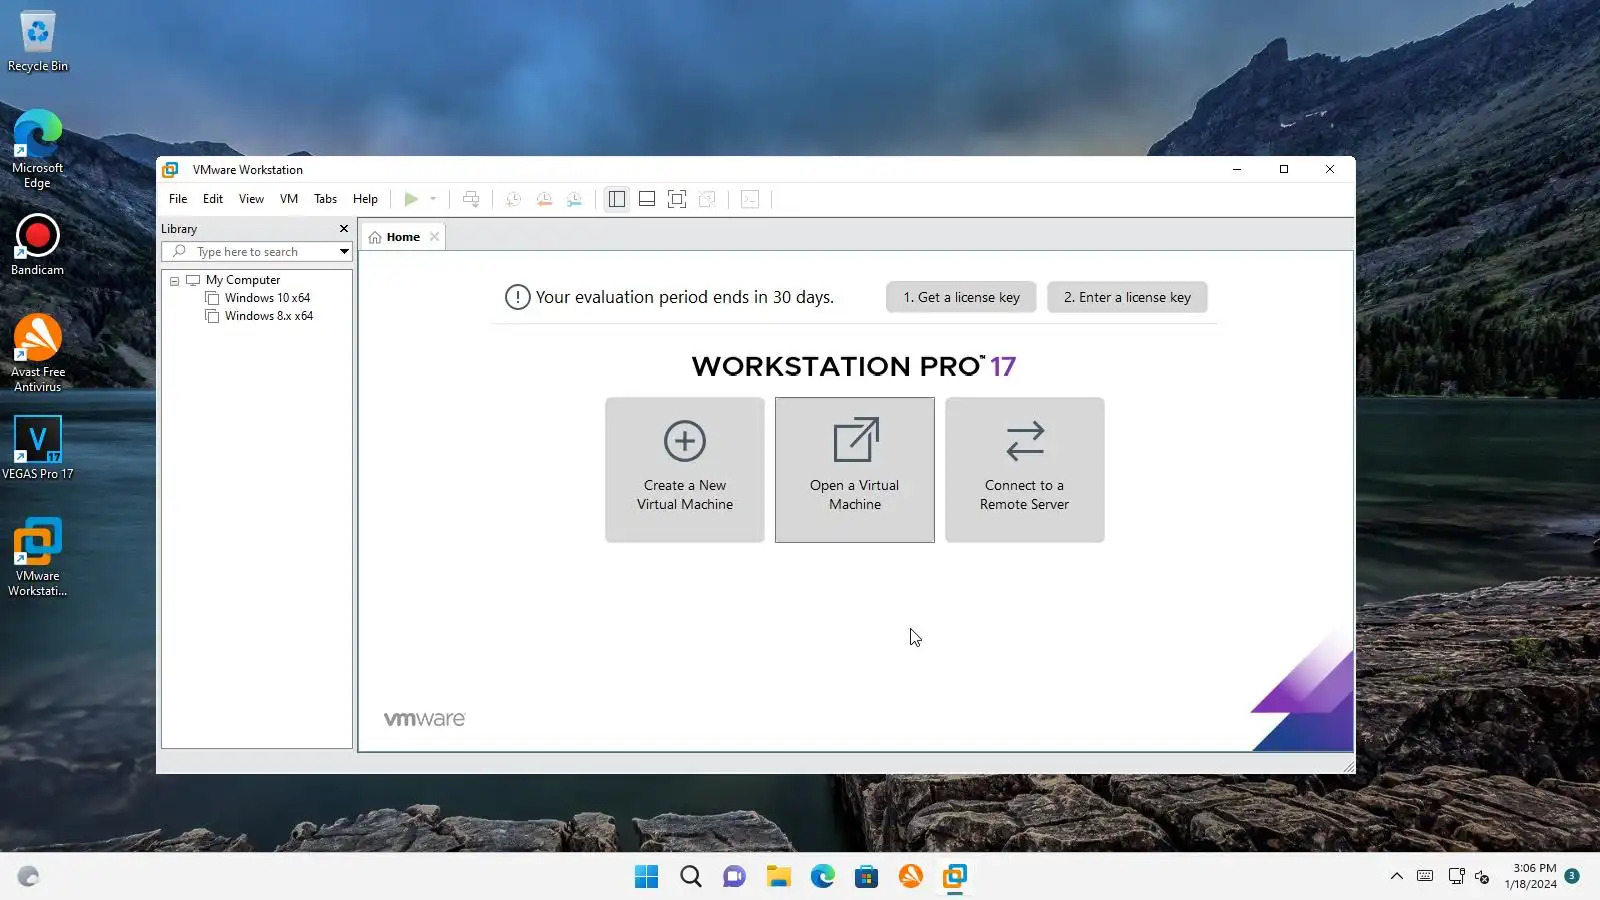The image size is (1600, 900).
Task: Close the VMware Workstation window
Action: pyautogui.click(x=1330, y=170)
